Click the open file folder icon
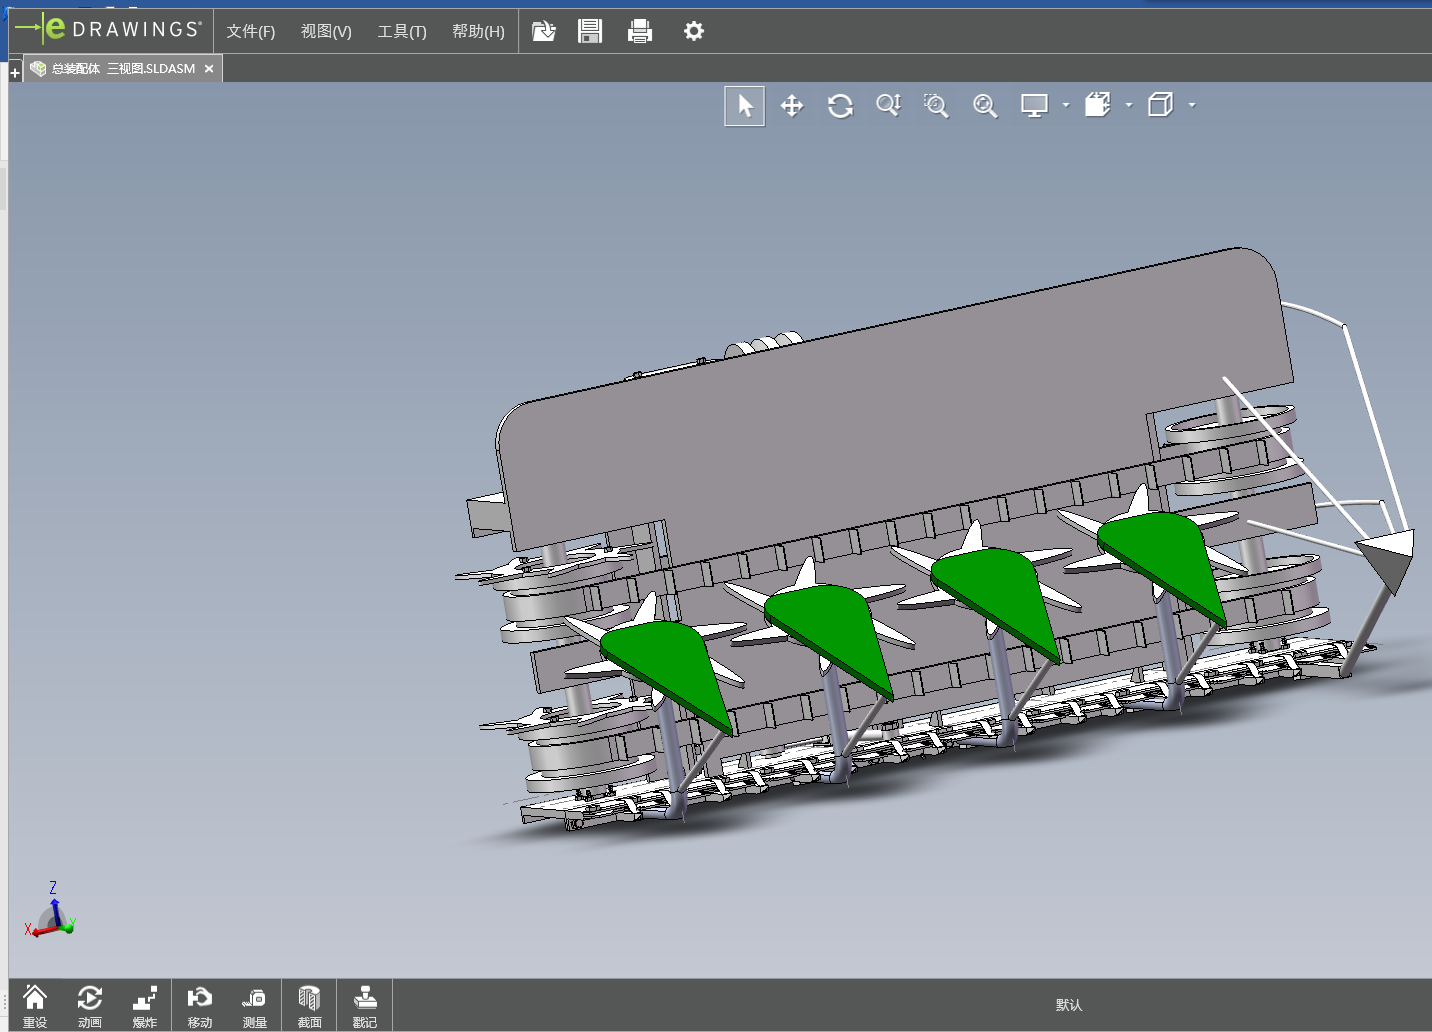This screenshot has height=1032, width=1432. (543, 31)
